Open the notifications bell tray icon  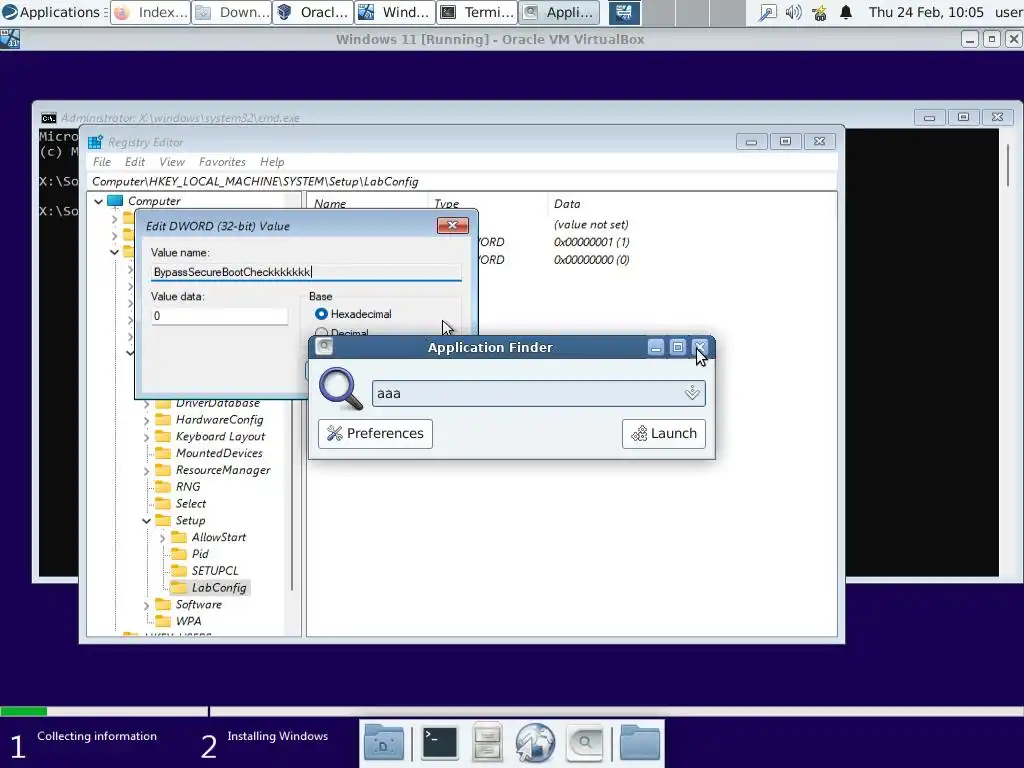point(846,12)
